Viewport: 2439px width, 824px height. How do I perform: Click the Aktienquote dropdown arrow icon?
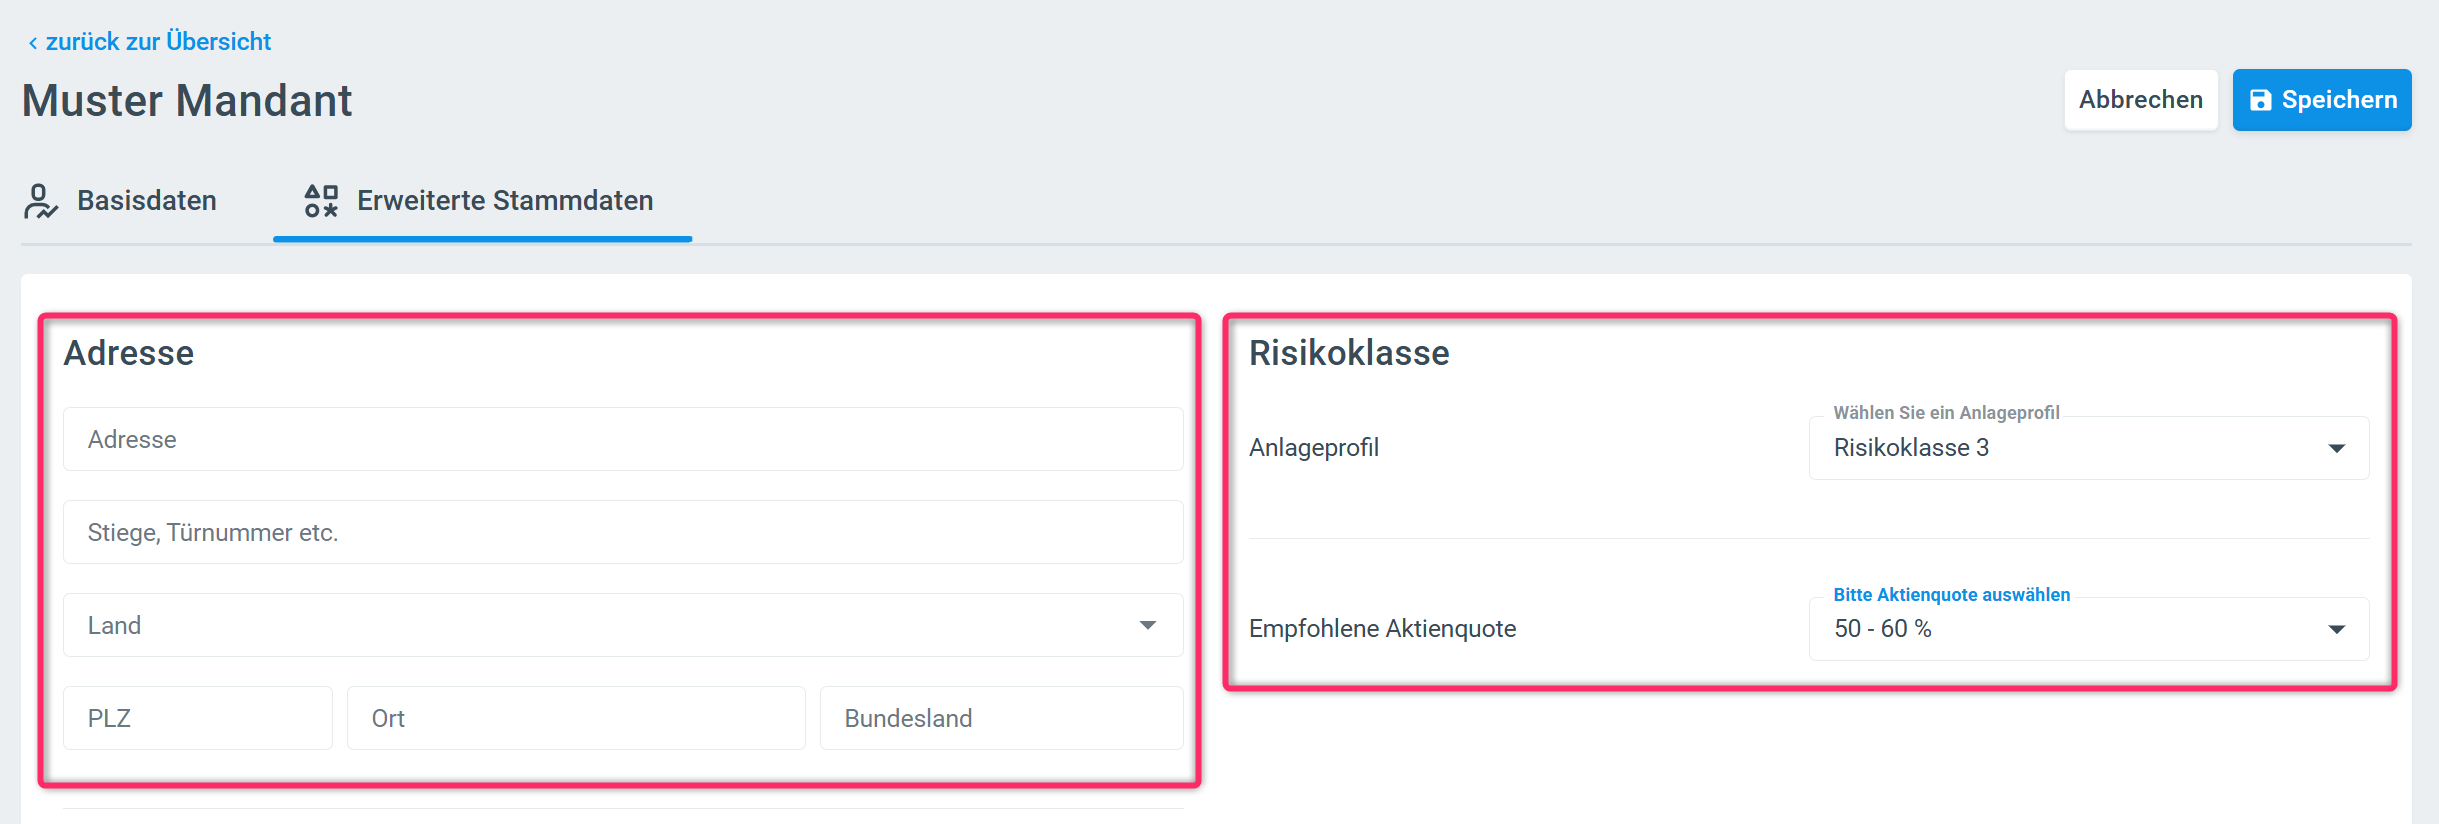pyautogui.click(x=2336, y=629)
